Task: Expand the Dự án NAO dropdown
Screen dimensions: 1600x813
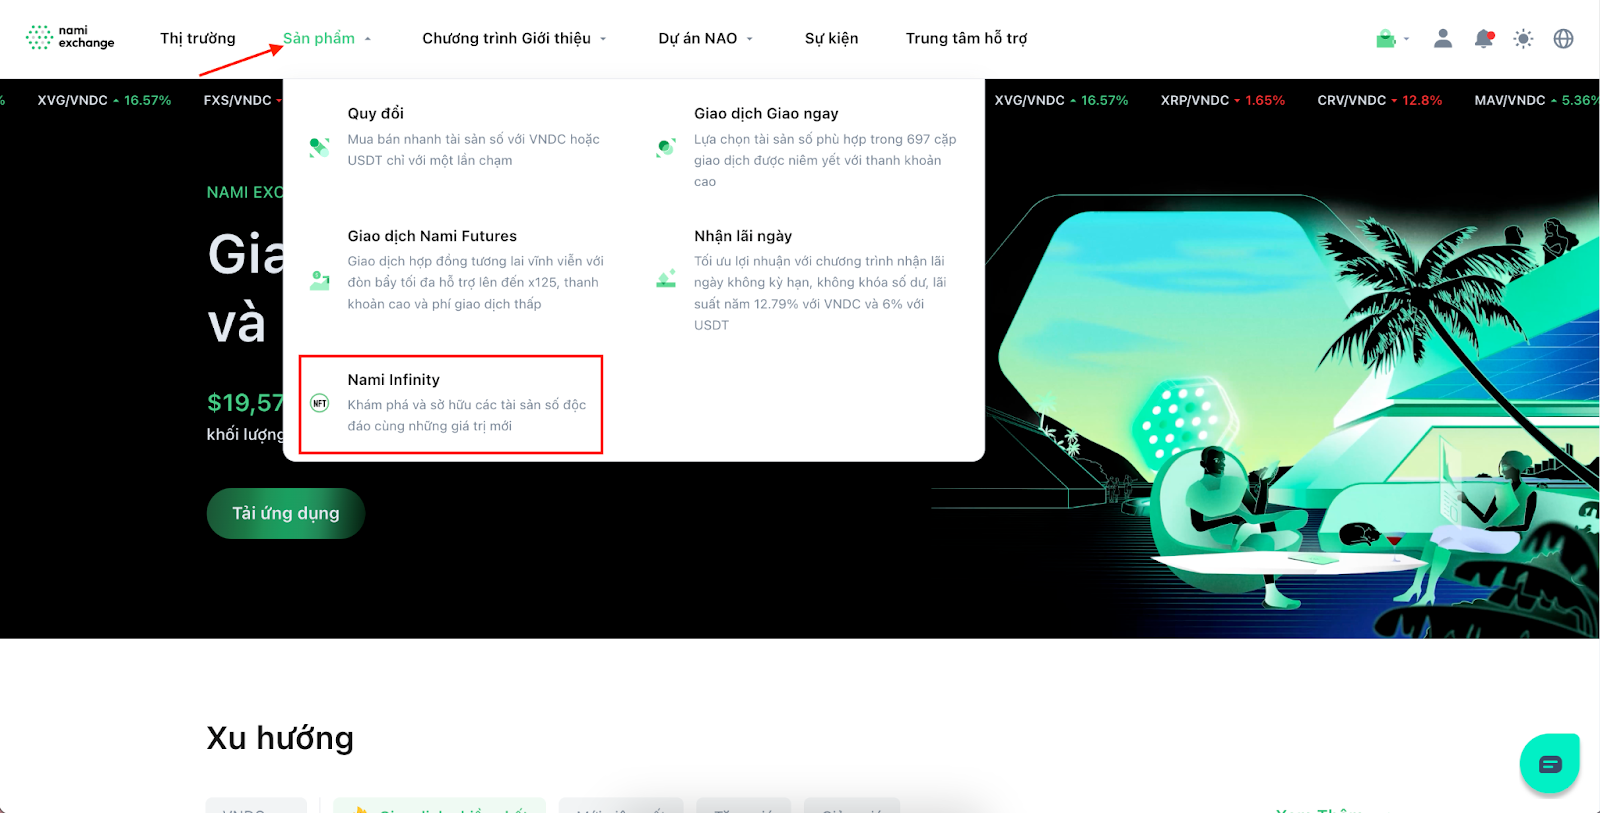Action: point(705,38)
